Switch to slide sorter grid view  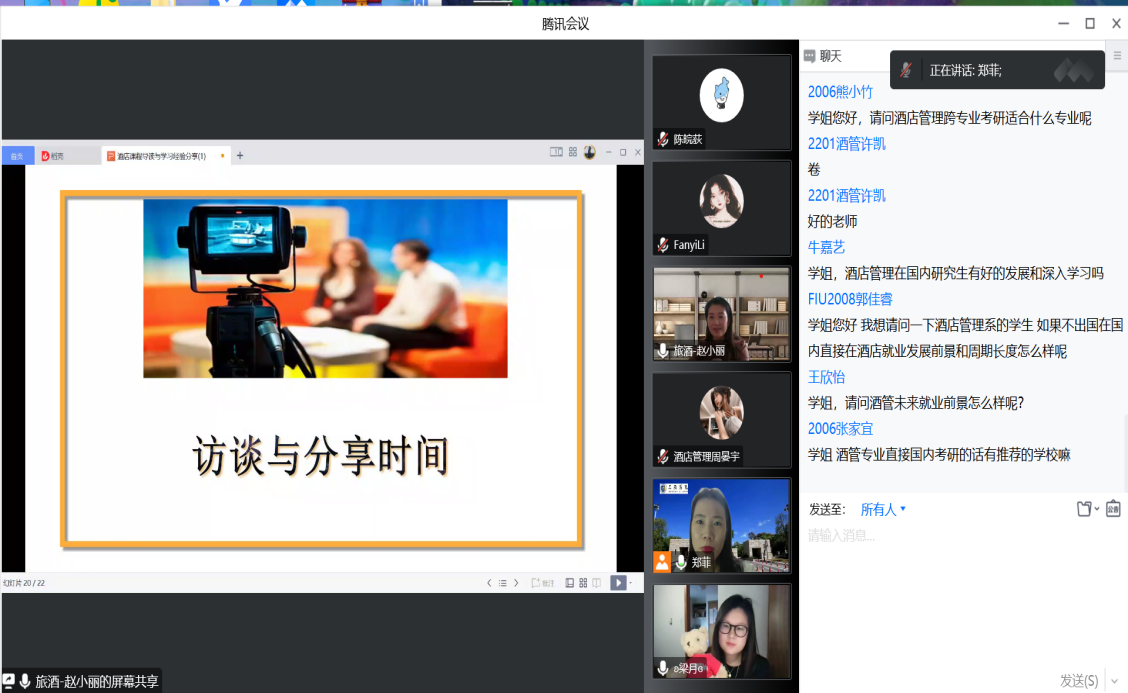583,583
